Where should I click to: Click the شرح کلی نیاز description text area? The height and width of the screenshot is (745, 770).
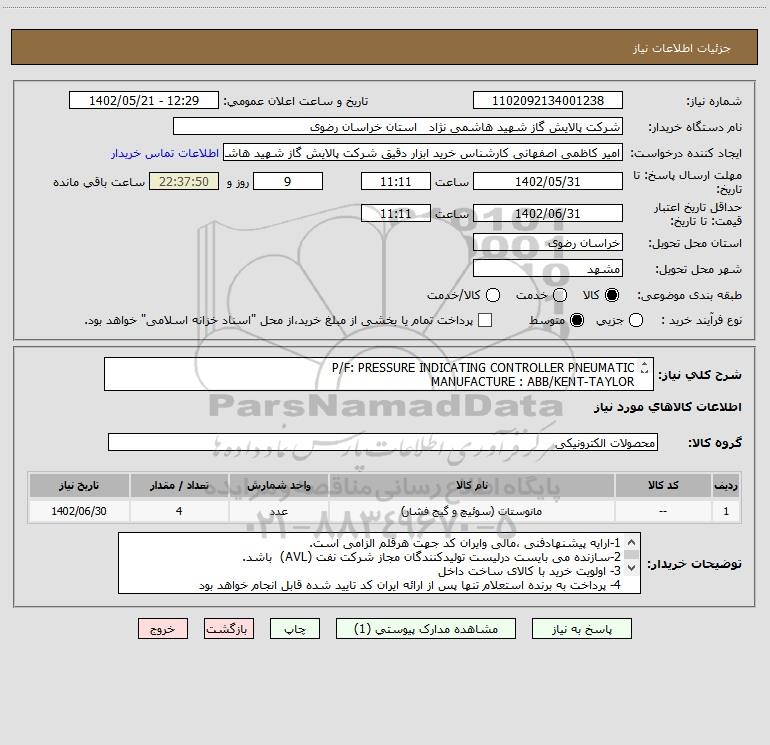(379, 374)
